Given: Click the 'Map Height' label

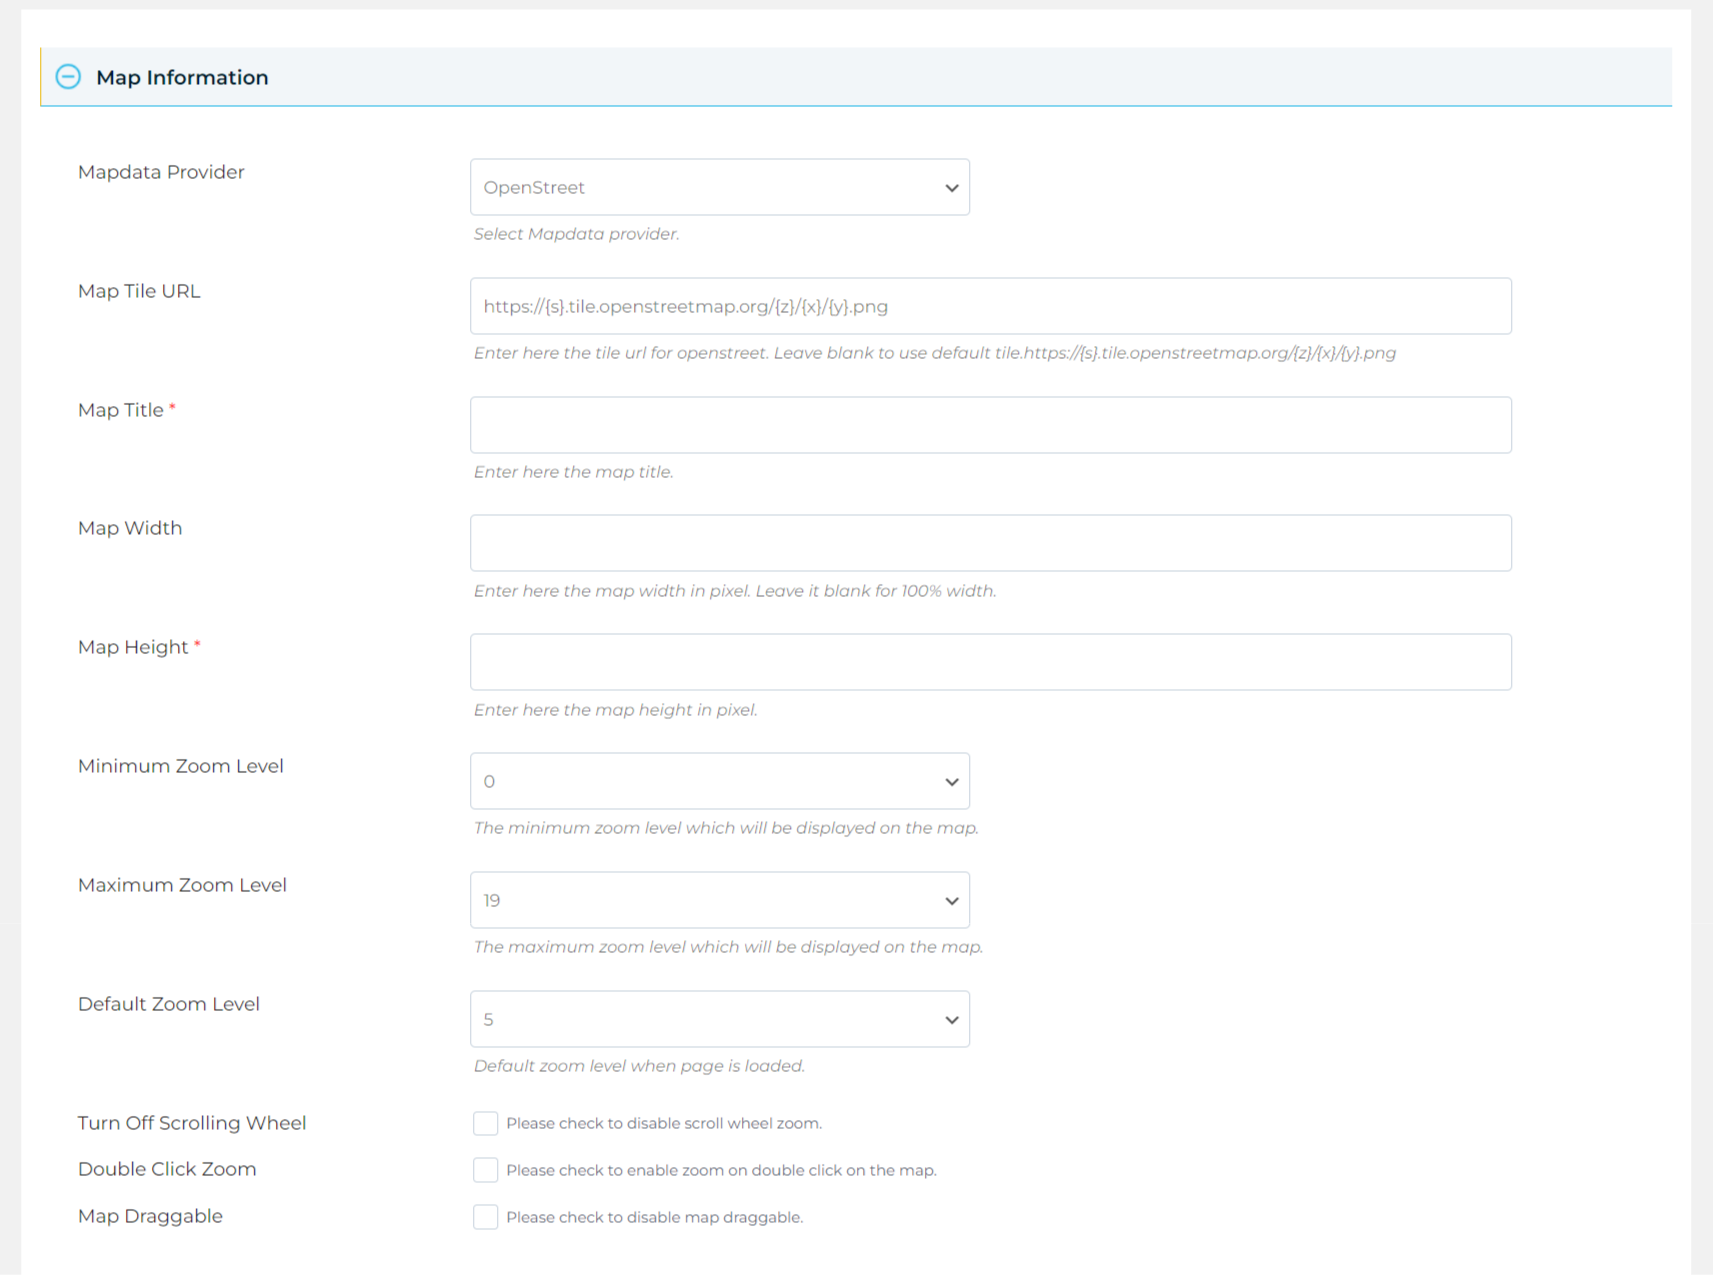Looking at the screenshot, I should click(133, 647).
